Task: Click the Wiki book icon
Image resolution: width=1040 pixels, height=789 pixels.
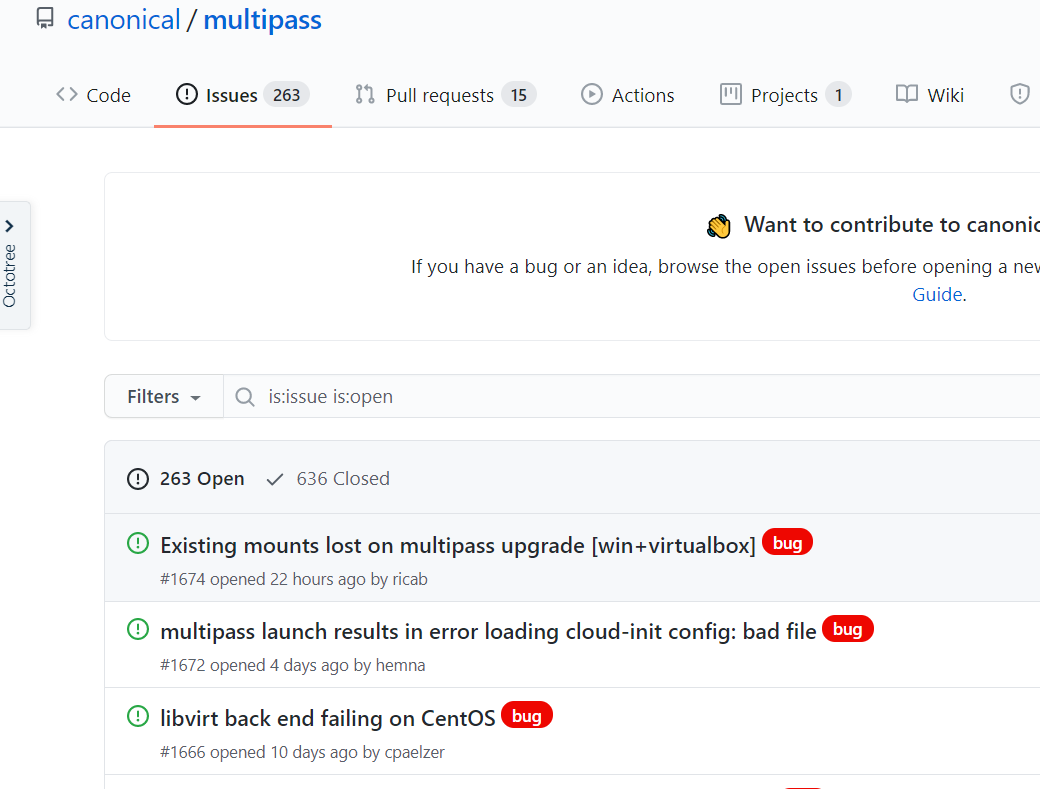Action: point(907,94)
